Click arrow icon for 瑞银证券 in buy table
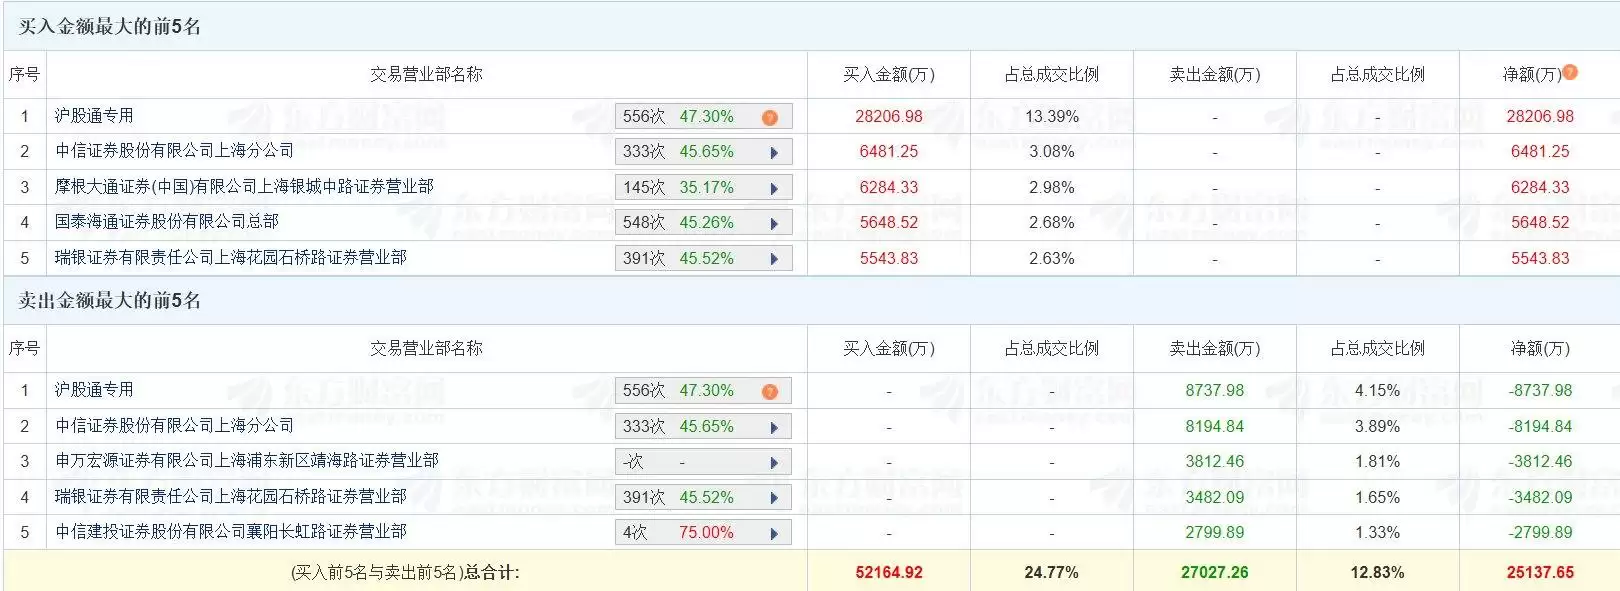The width and height of the screenshot is (1620, 591). [x=774, y=259]
